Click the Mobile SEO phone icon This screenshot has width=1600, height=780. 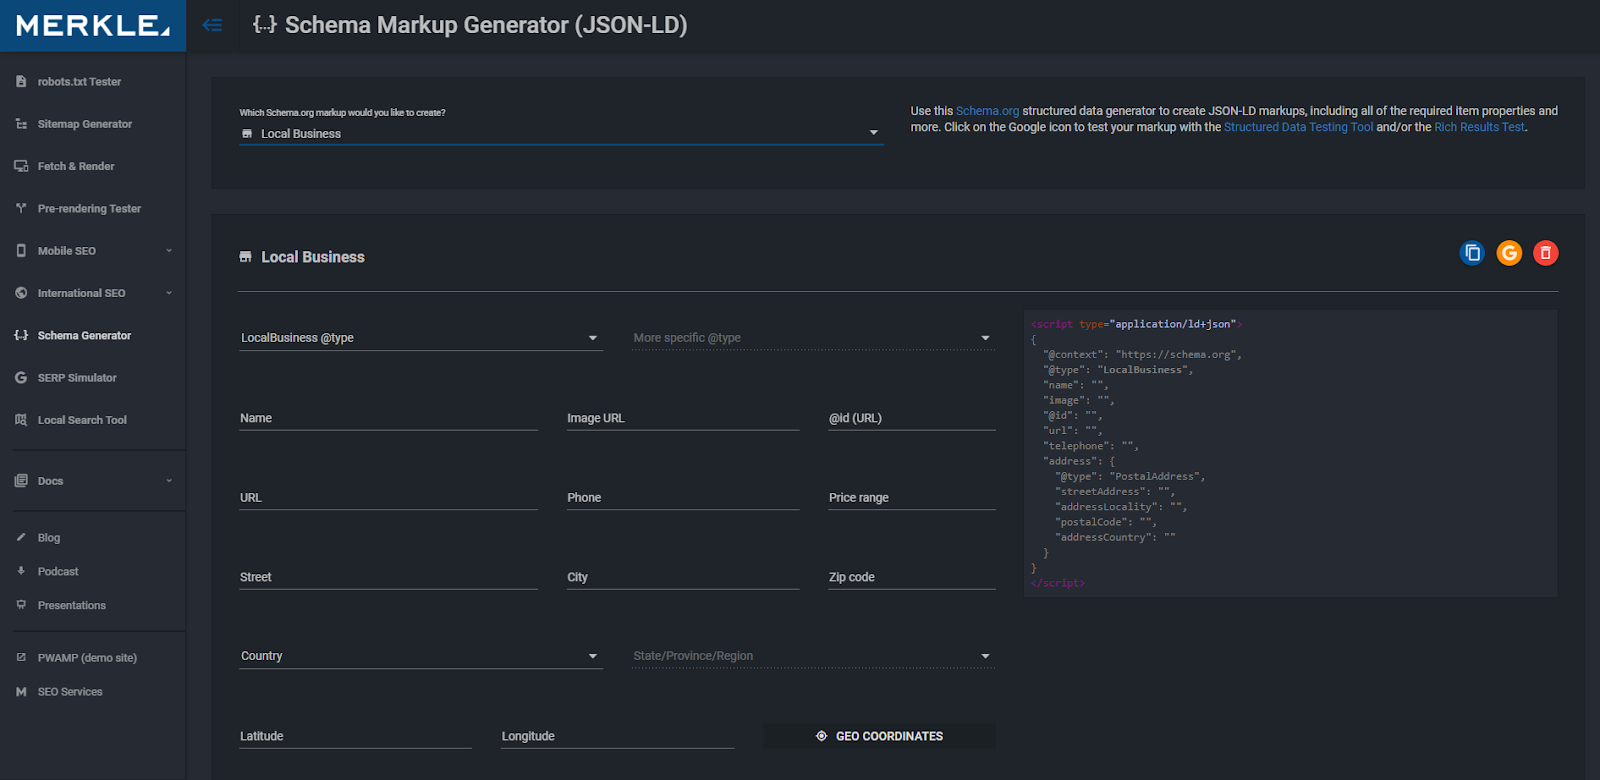point(21,251)
